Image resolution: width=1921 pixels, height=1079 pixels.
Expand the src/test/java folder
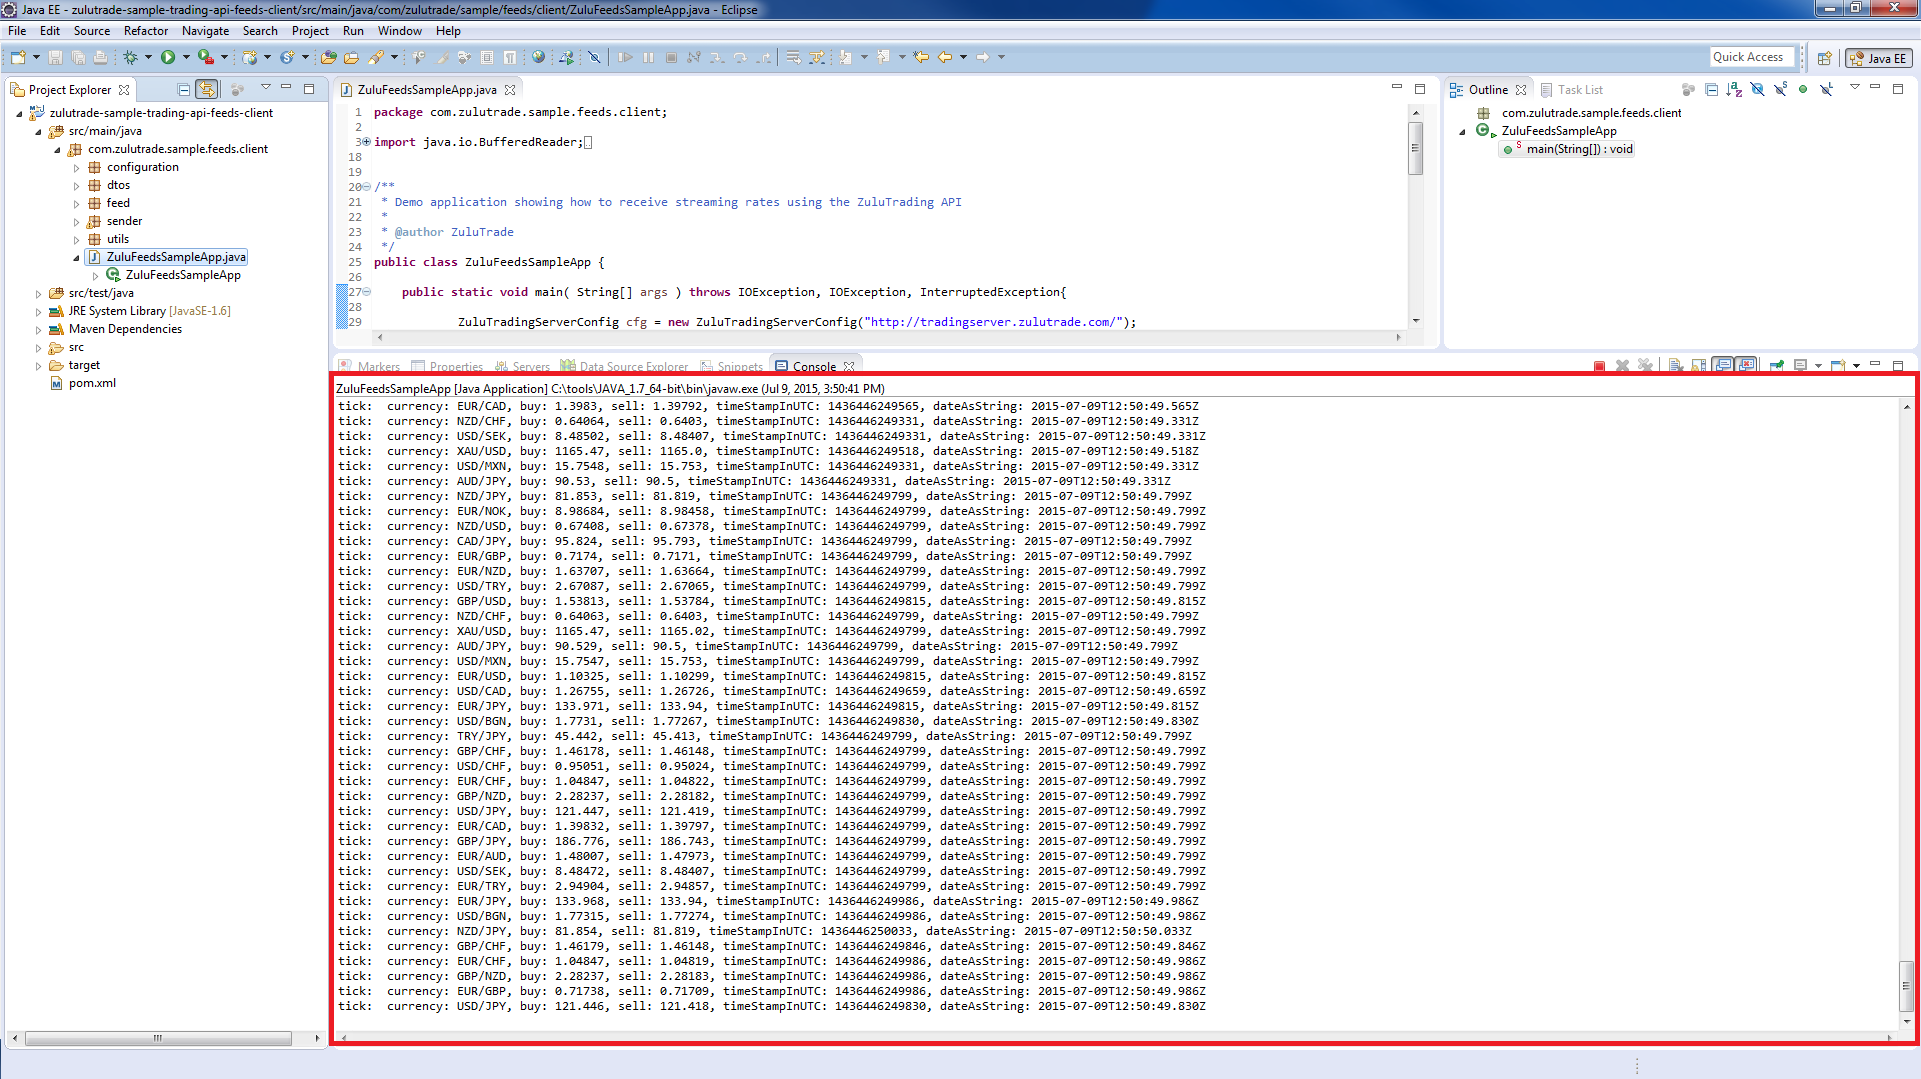click(x=39, y=294)
